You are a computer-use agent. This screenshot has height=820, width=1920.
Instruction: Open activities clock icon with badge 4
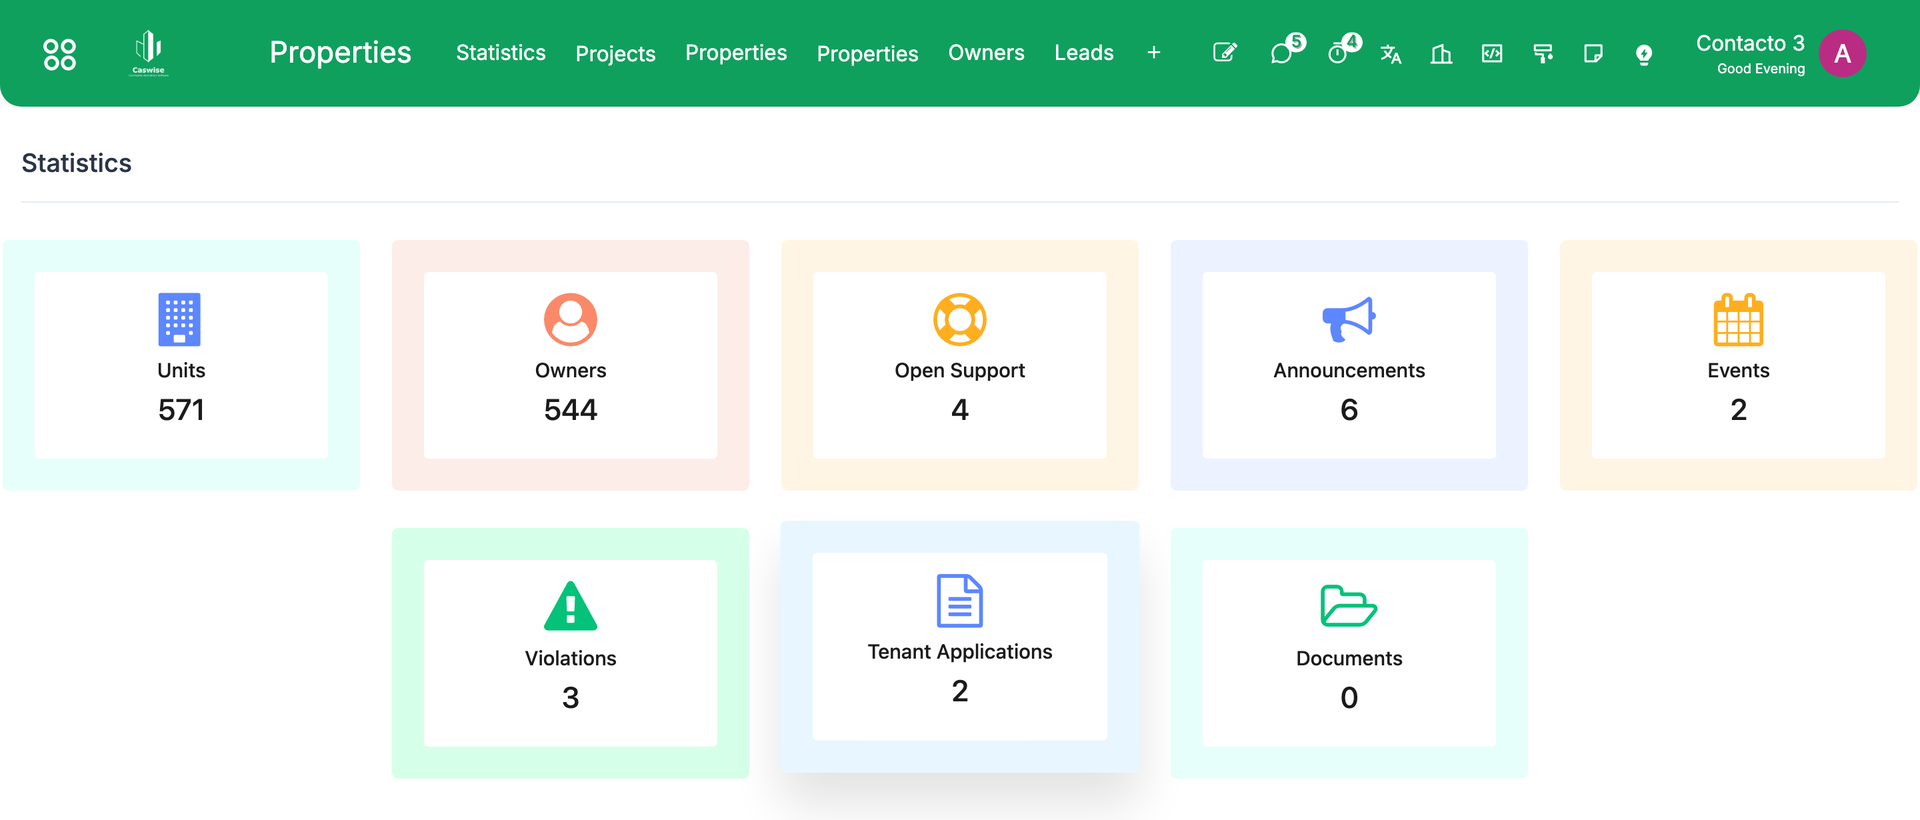[1339, 52]
